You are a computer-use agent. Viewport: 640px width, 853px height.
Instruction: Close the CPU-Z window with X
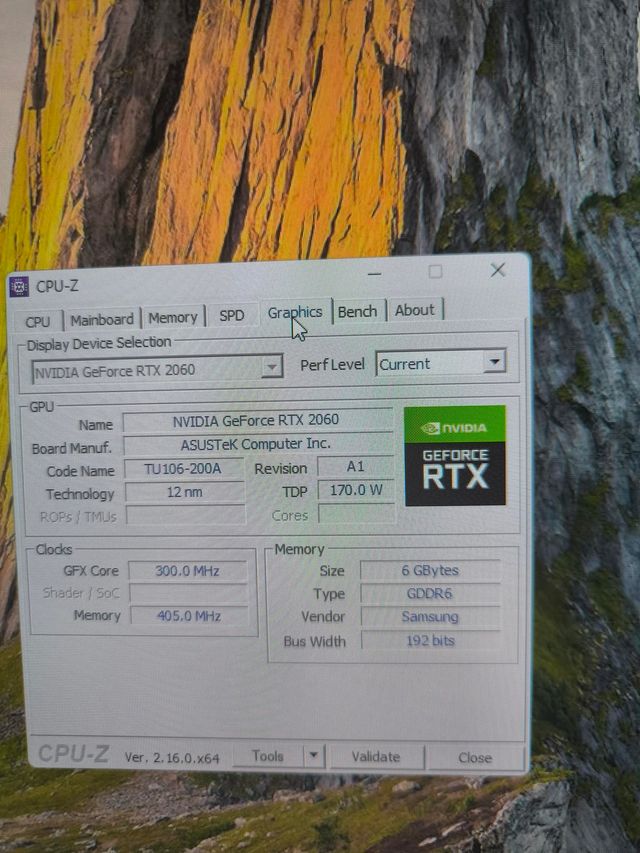[x=497, y=270]
